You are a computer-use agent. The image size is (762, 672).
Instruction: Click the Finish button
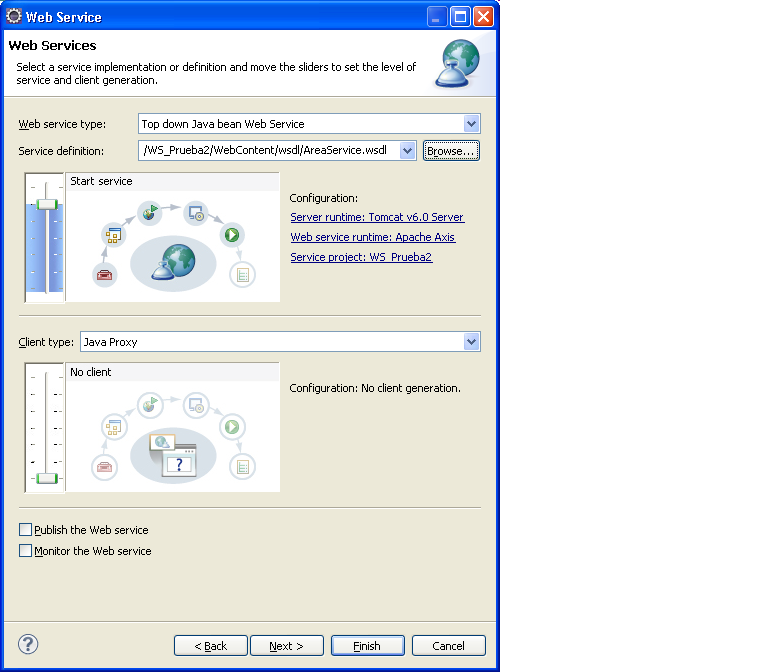pos(367,646)
